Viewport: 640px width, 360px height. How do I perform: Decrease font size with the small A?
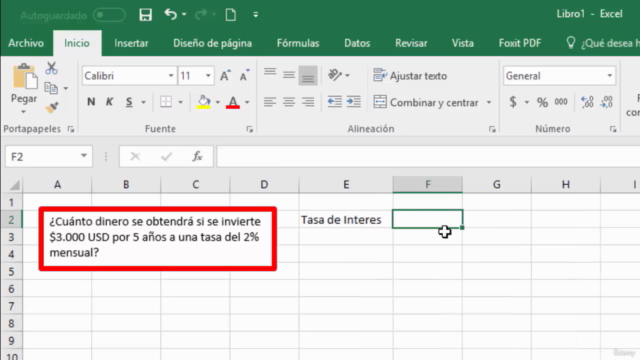click(244, 76)
